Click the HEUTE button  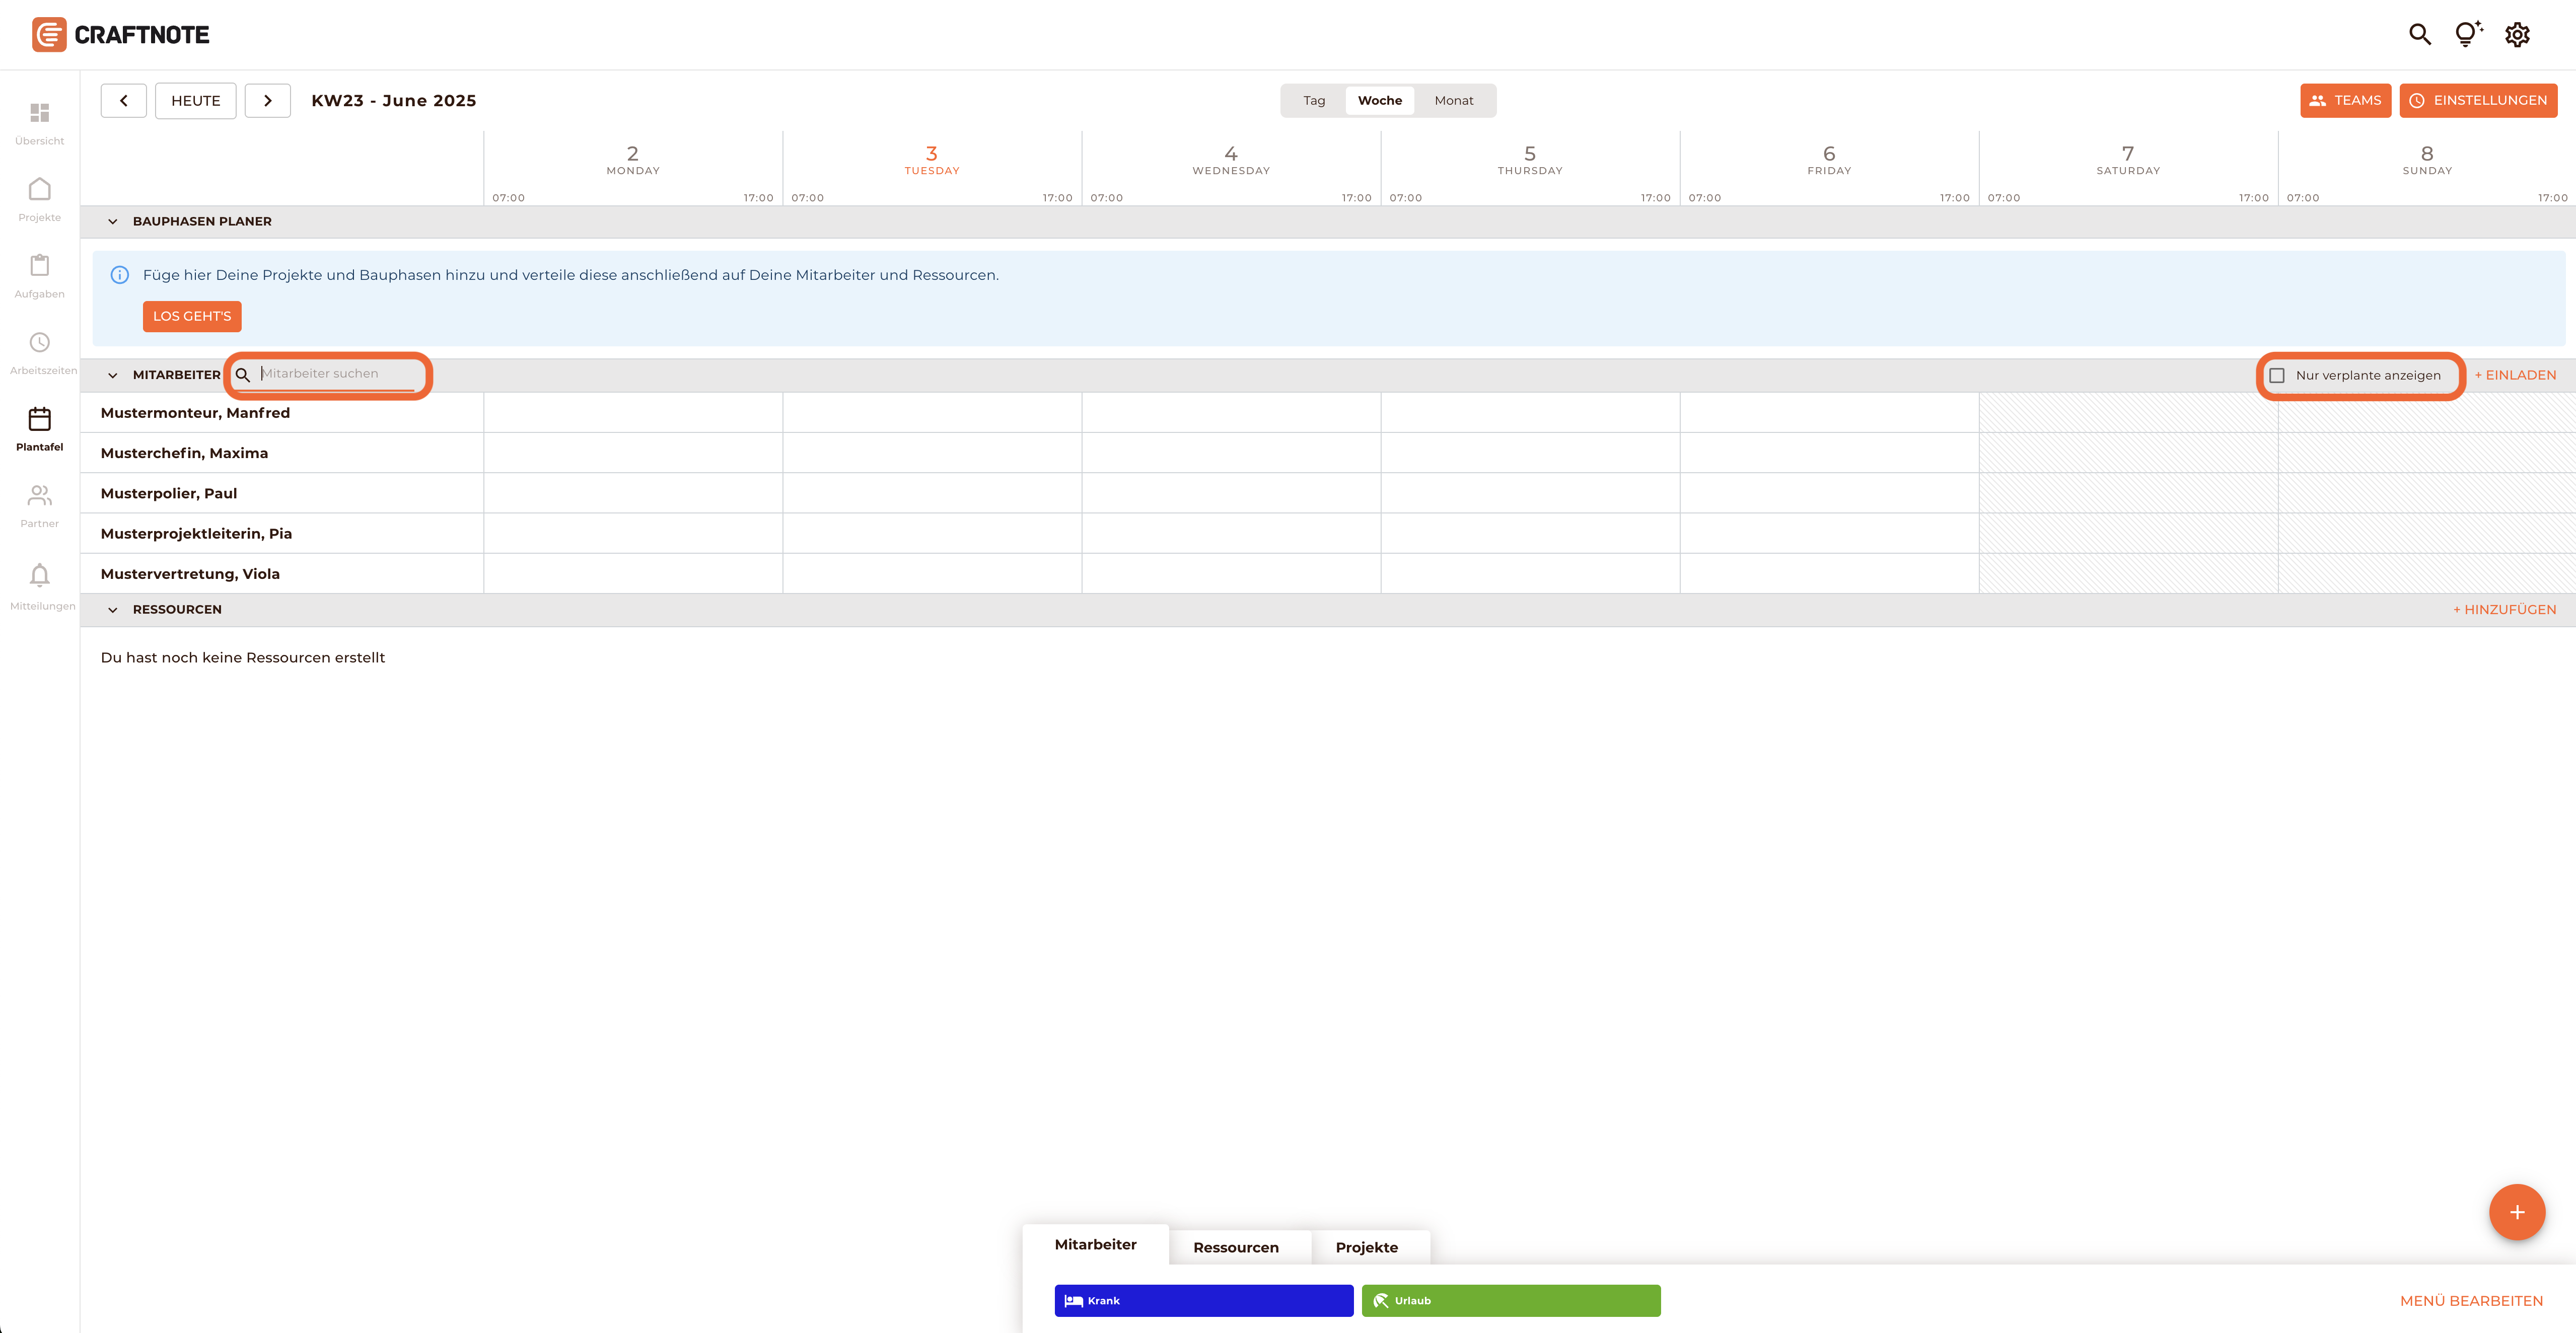coord(196,101)
